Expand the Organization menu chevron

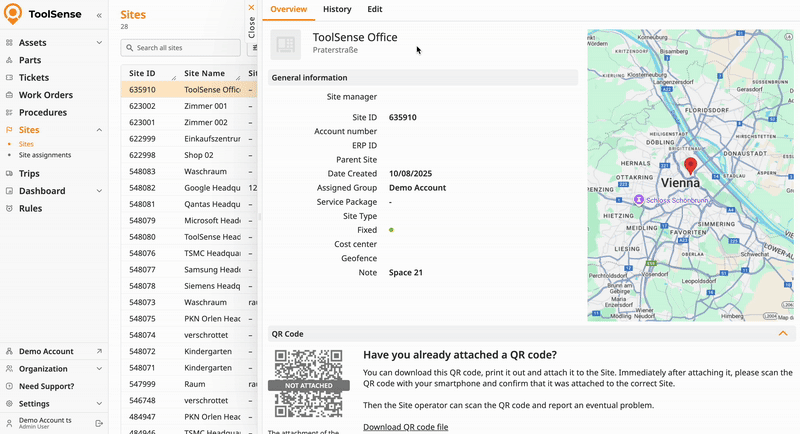[x=99, y=369]
